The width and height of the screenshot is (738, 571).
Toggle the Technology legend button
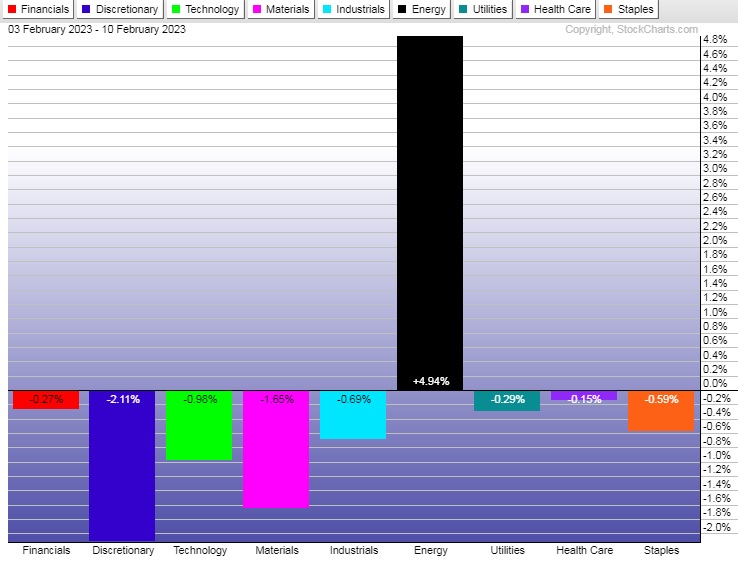point(206,9)
